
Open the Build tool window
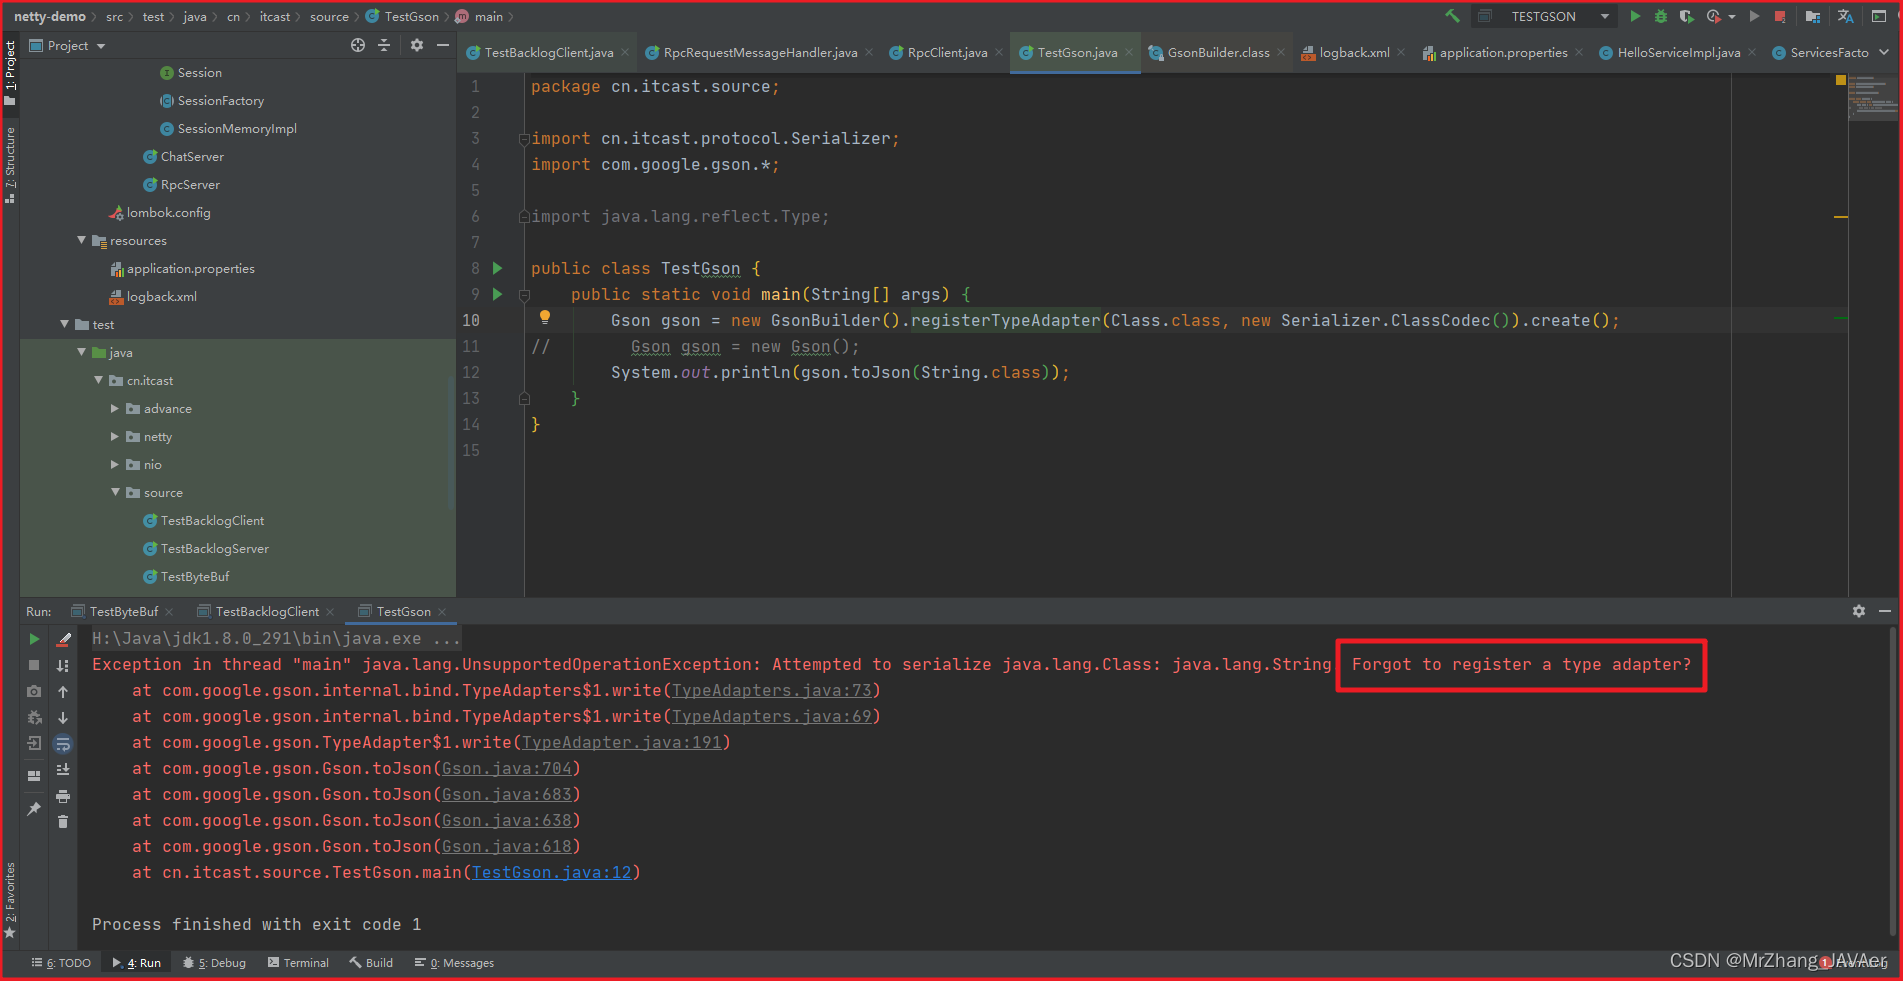pyautogui.click(x=371, y=963)
